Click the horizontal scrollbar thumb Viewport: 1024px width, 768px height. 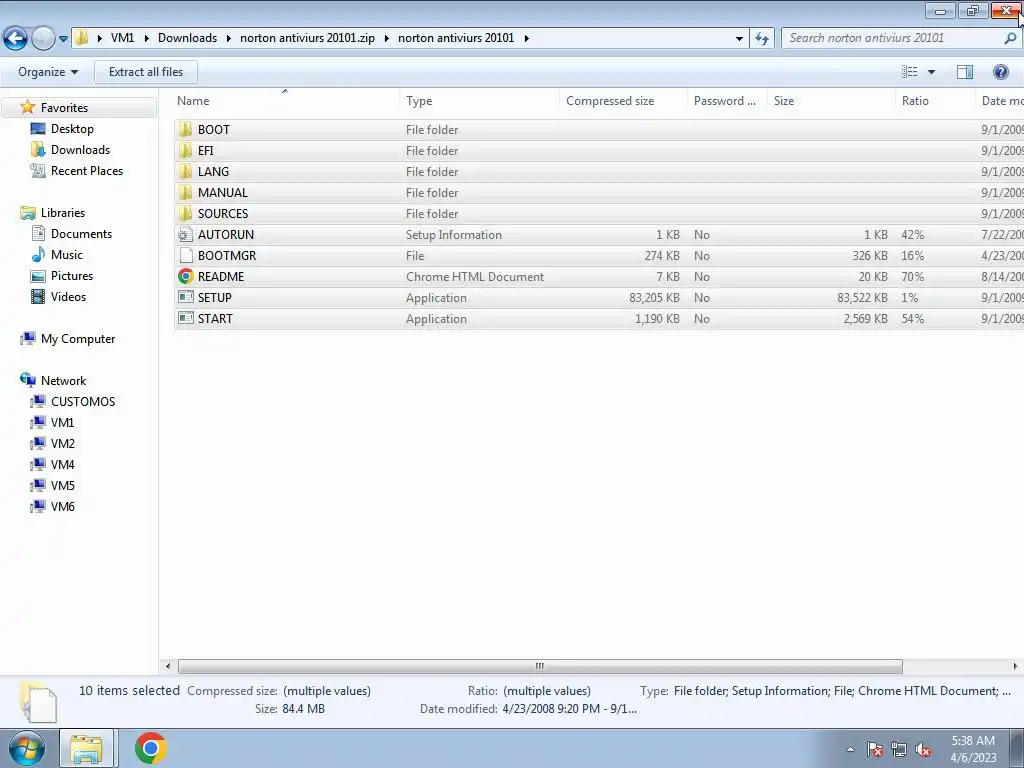point(540,666)
